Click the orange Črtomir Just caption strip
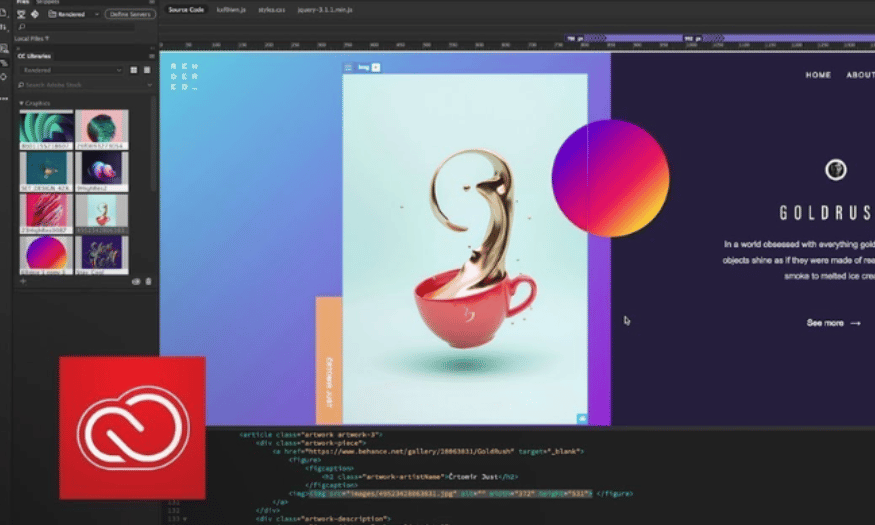 329,360
